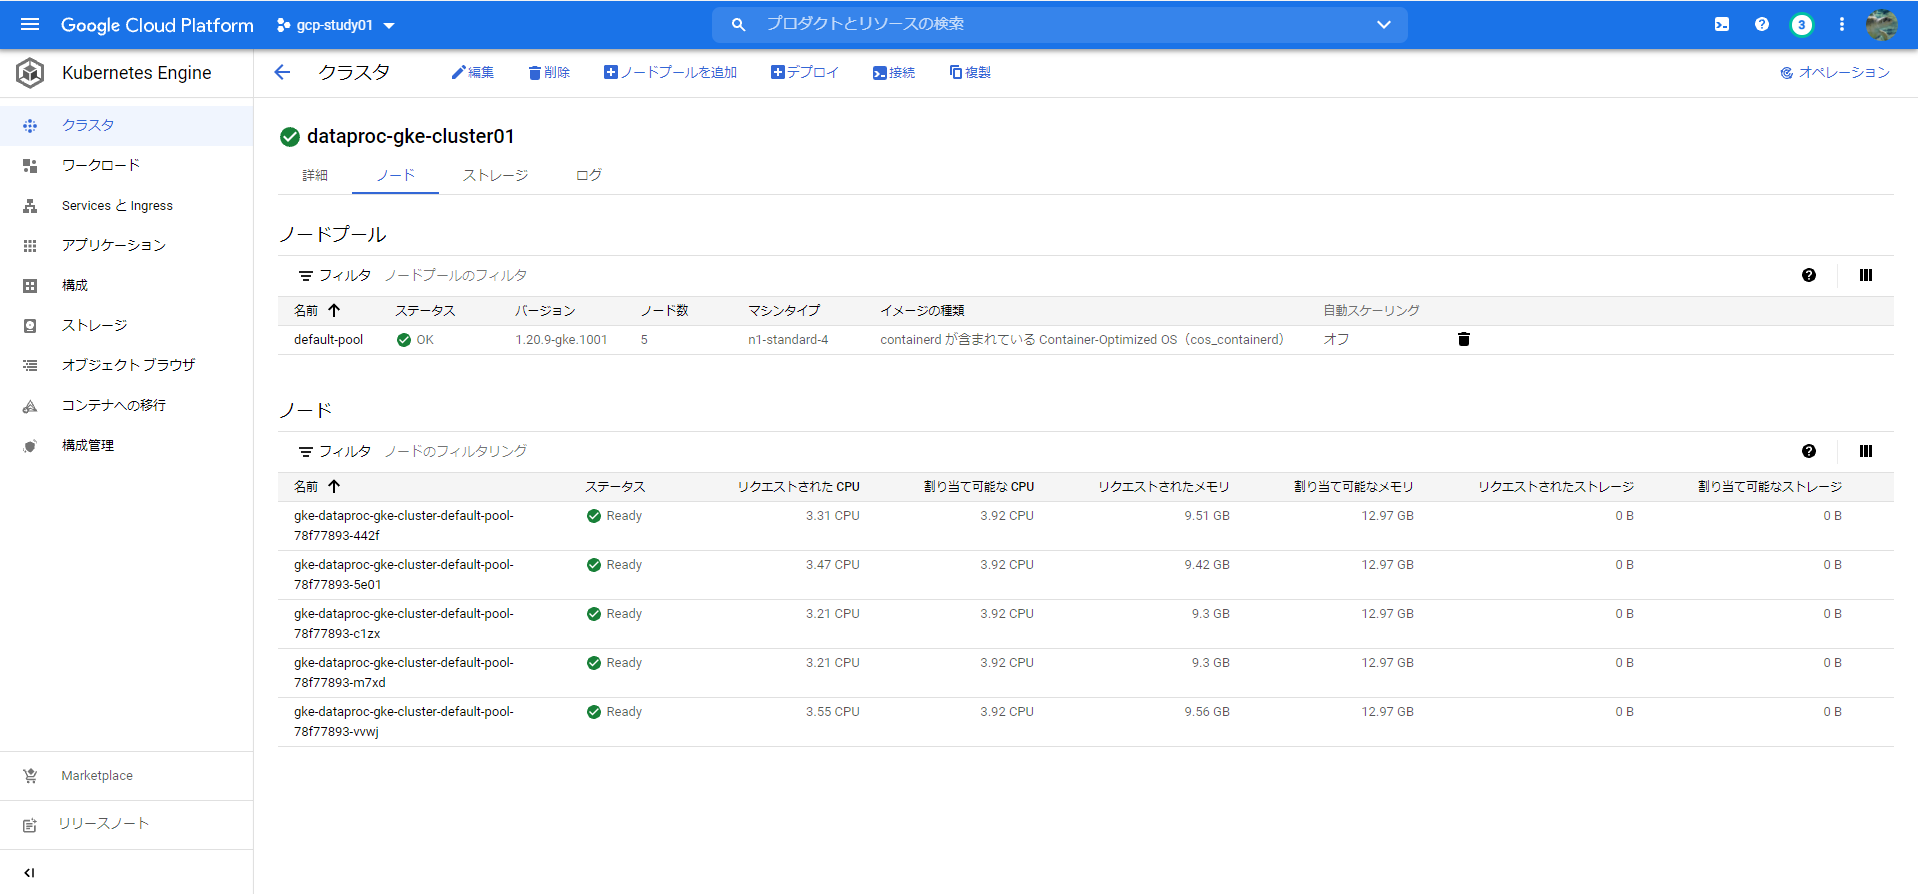Select ワークロード in the left sidebar
This screenshot has width=1918, height=894.
click(x=126, y=166)
